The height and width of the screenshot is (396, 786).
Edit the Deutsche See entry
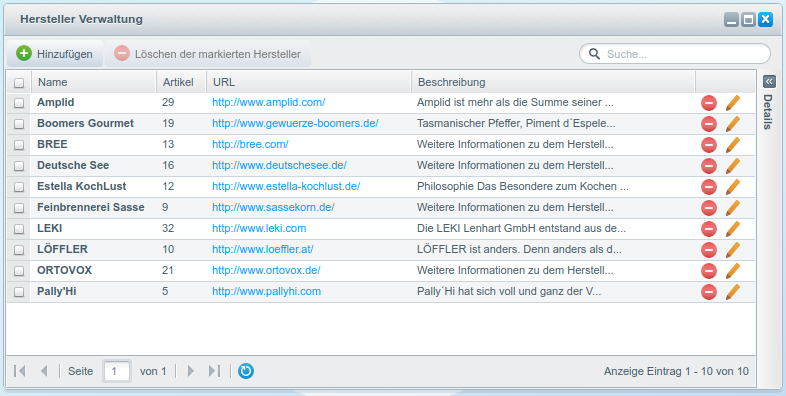coord(733,166)
